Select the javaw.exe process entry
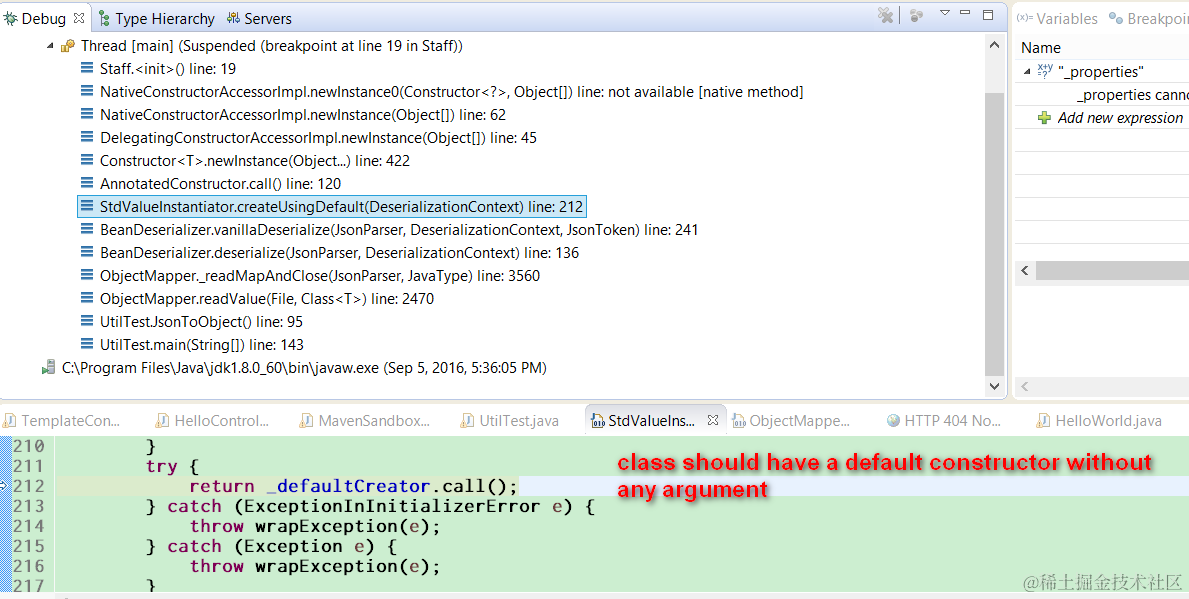Screen dimensions: 1189x599 click(x=294, y=368)
